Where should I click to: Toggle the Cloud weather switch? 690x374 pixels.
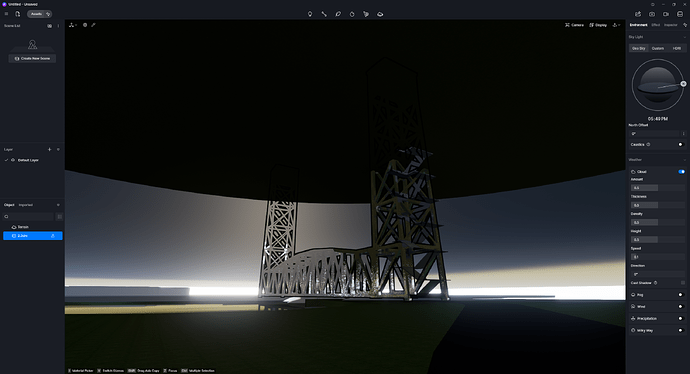tap(681, 172)
